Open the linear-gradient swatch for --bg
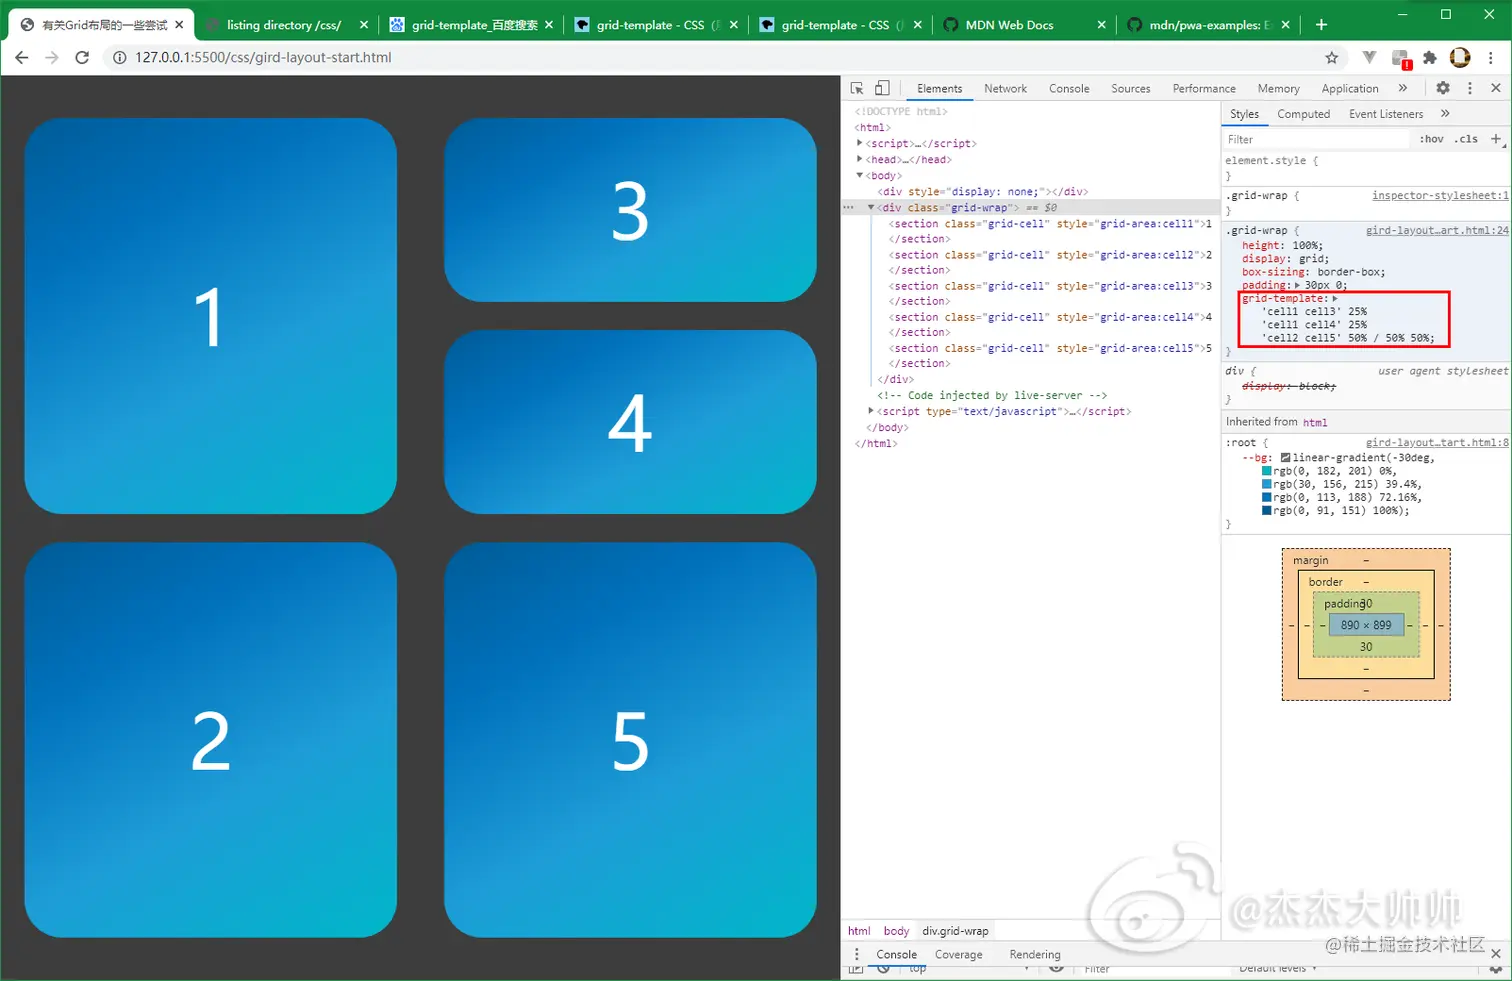This screenshot has height=981, width=1512. pyautogui.click(x=1286, y=458)
